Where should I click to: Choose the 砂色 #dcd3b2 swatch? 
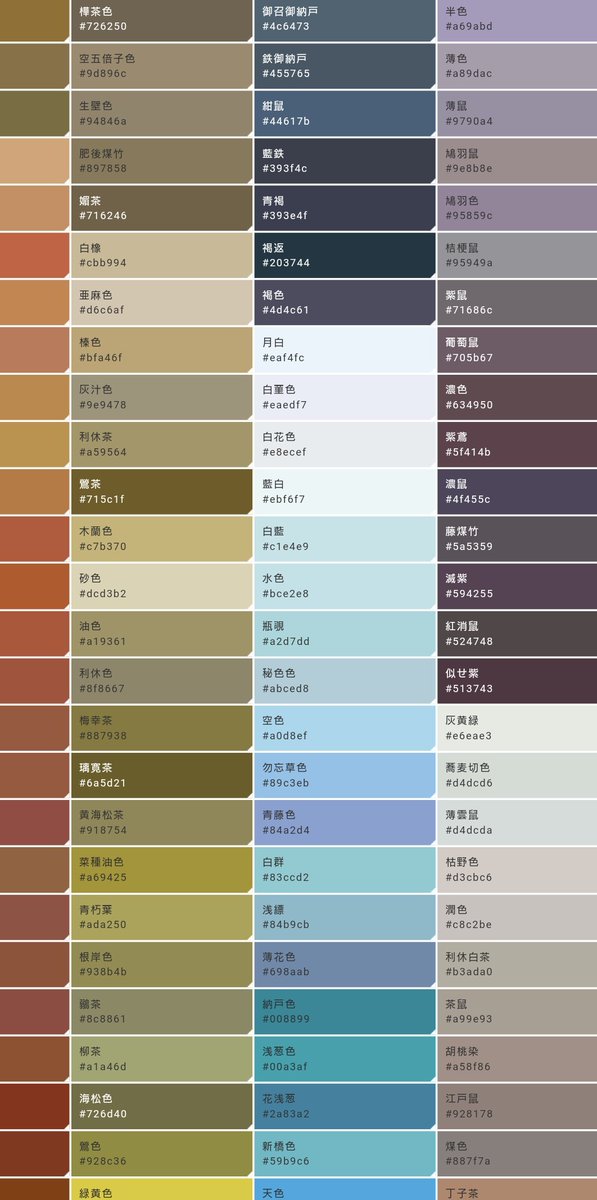(x=161, y=586)
